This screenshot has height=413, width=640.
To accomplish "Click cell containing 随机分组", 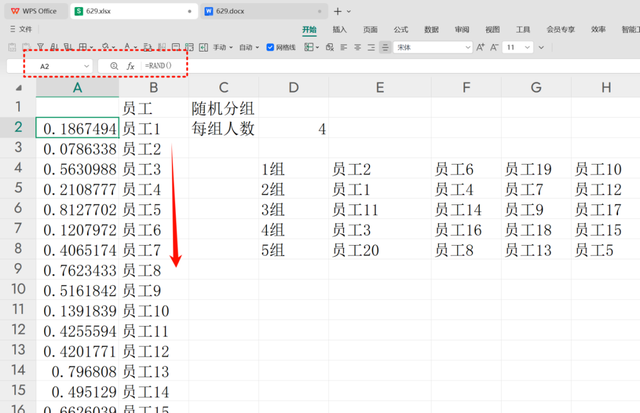I will [223, 108].
